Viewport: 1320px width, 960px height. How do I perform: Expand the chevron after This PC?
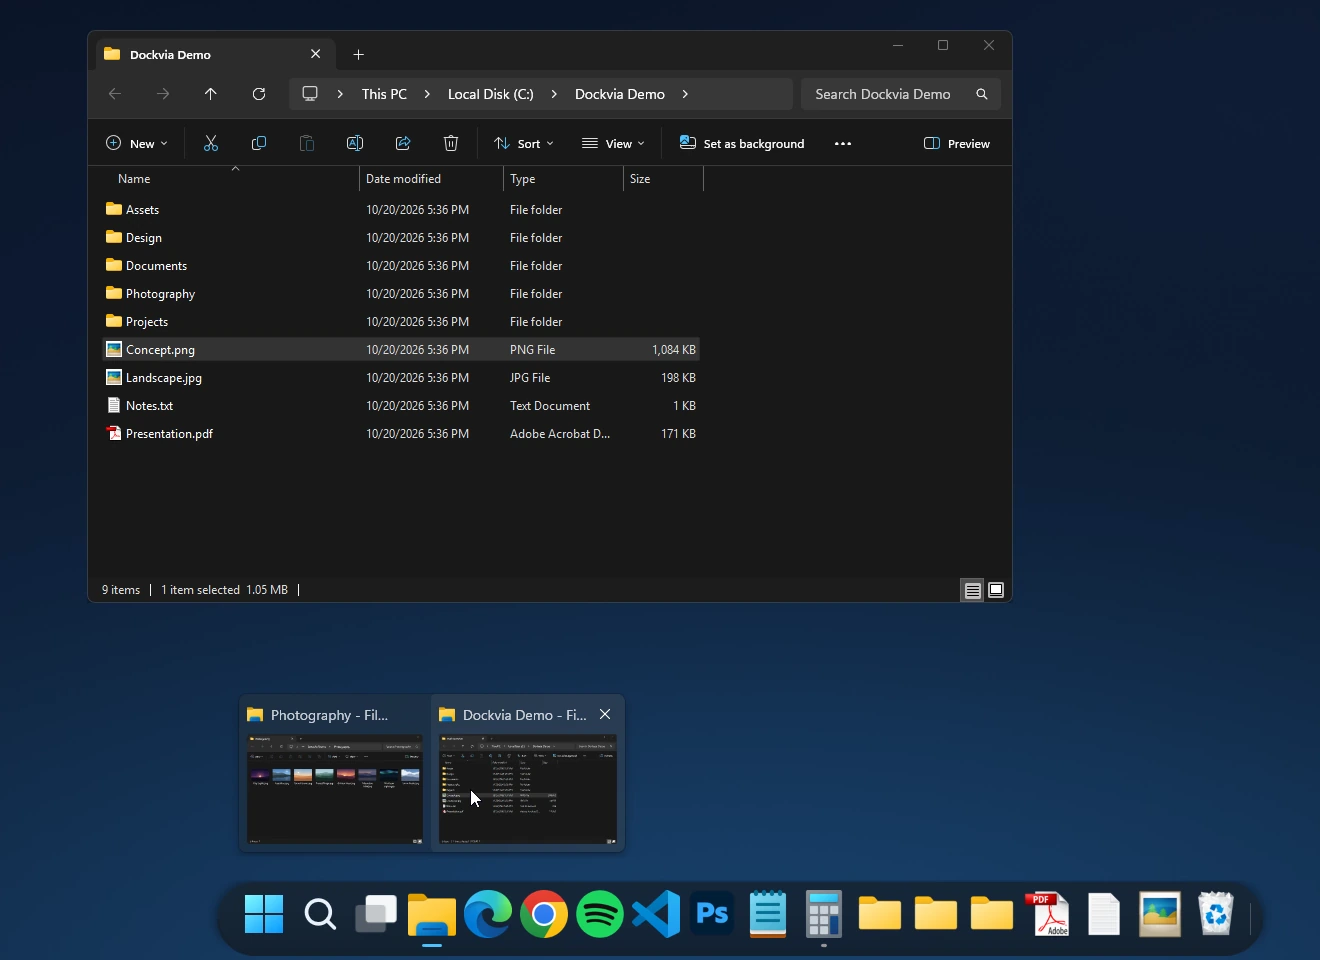coord(427,94)
